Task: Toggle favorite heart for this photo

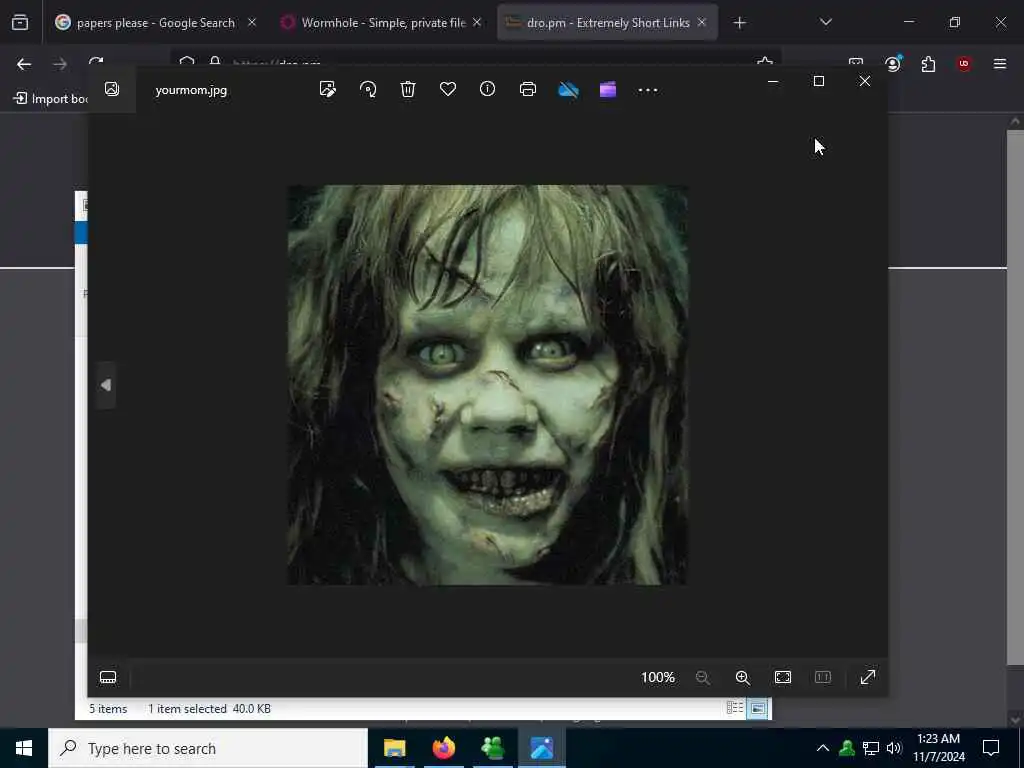Action: (448, 90)
